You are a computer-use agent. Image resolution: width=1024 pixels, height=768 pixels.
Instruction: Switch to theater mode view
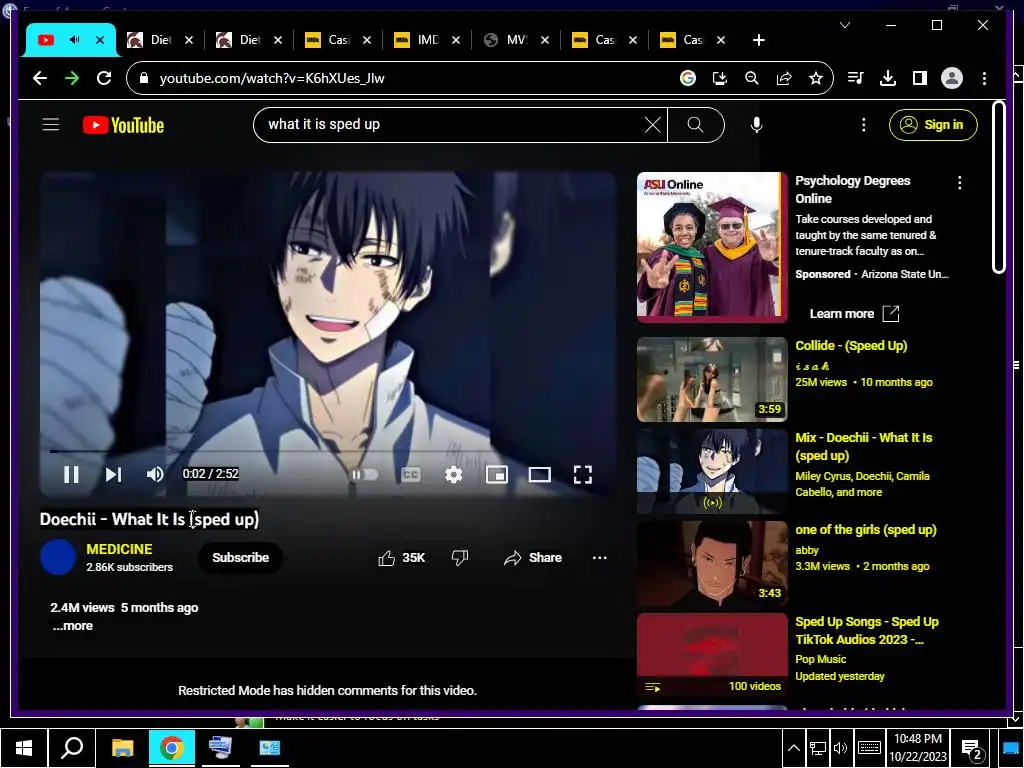[x=539, y=474]
